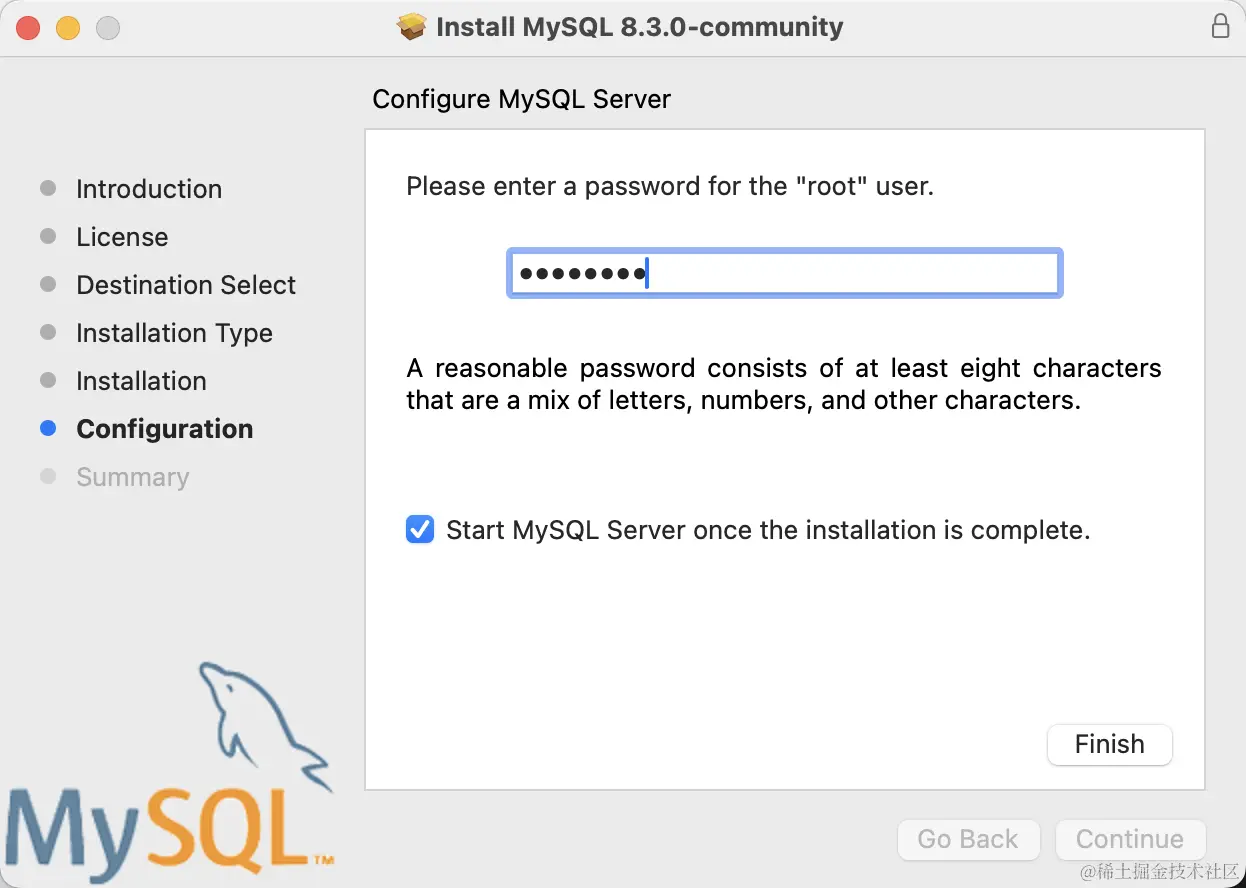1246x888 pixels.
Task: Select the Destination Select step label
Action: (186, 285)
